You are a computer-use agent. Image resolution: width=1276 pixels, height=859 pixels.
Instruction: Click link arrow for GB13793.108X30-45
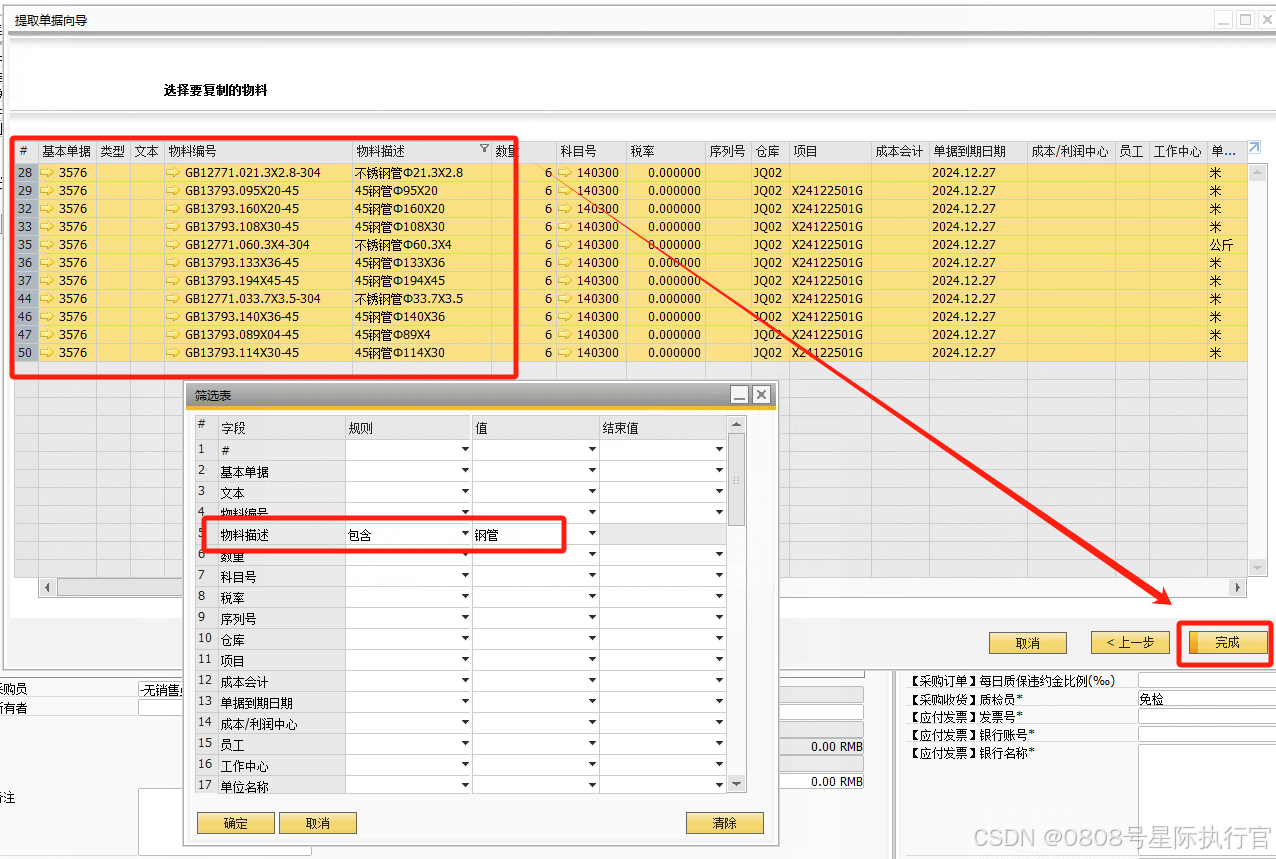pos(174,227)
